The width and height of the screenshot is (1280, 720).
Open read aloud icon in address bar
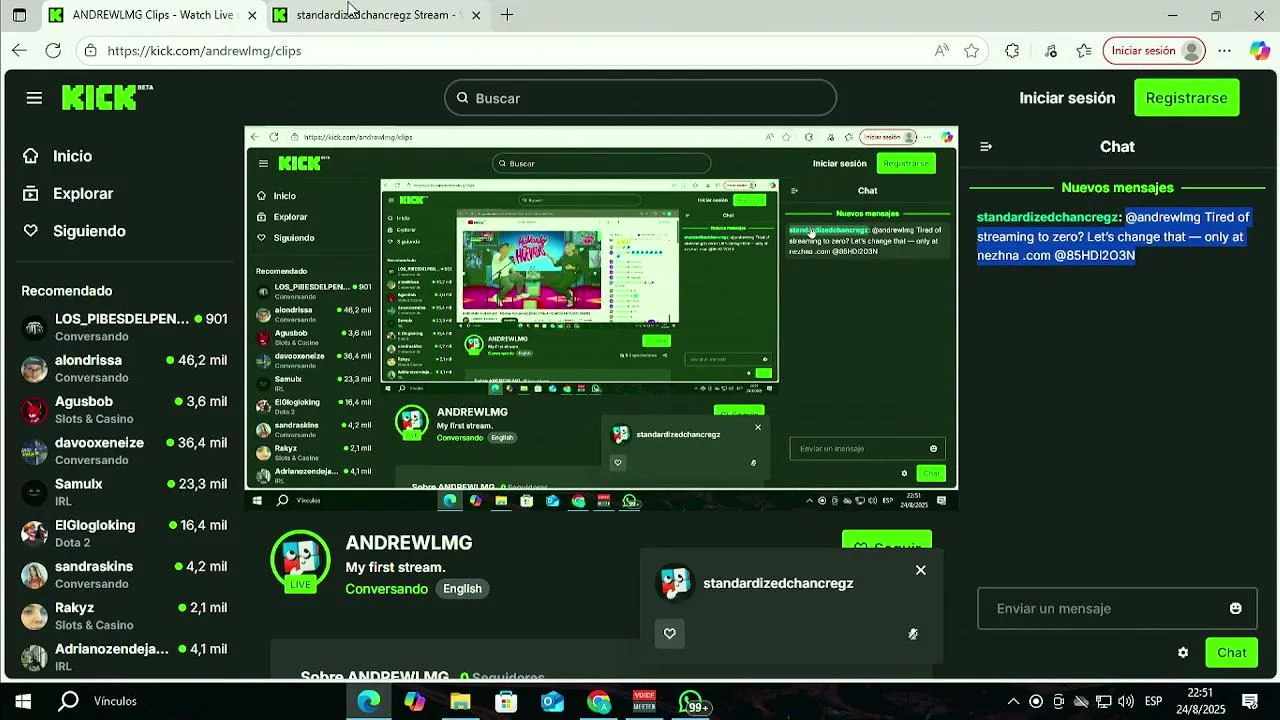point(942,50)
